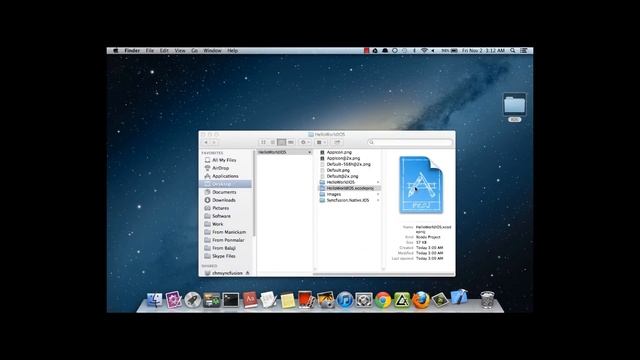The image size is (640, 360).
Task: Select Documents in sidebar
Action: (225, 192)
